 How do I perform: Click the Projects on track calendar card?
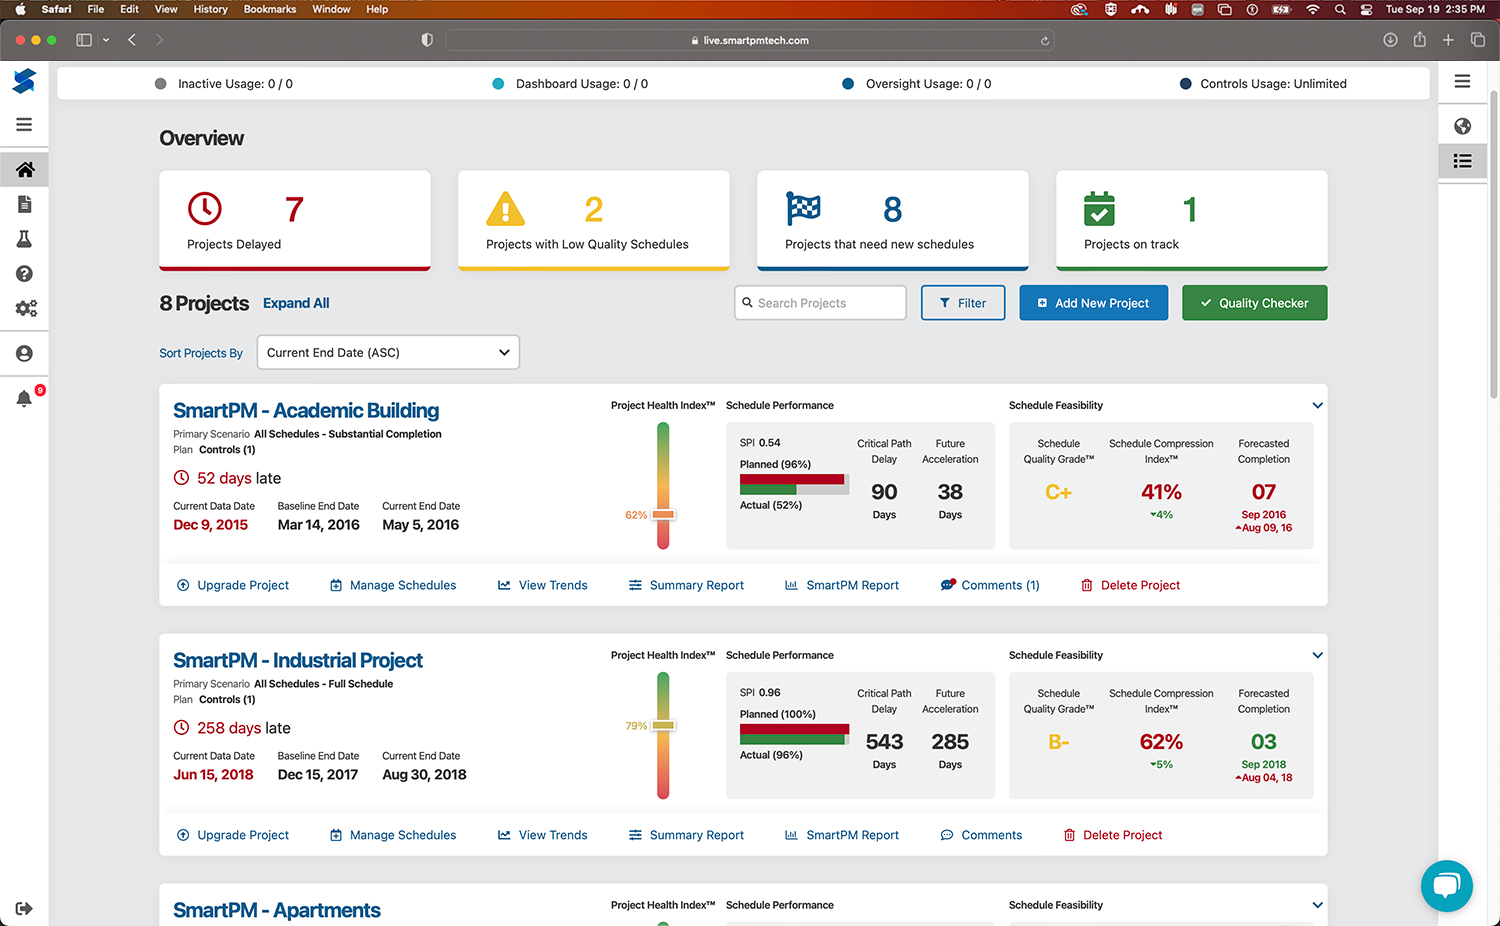click(x=1192, y=220)
